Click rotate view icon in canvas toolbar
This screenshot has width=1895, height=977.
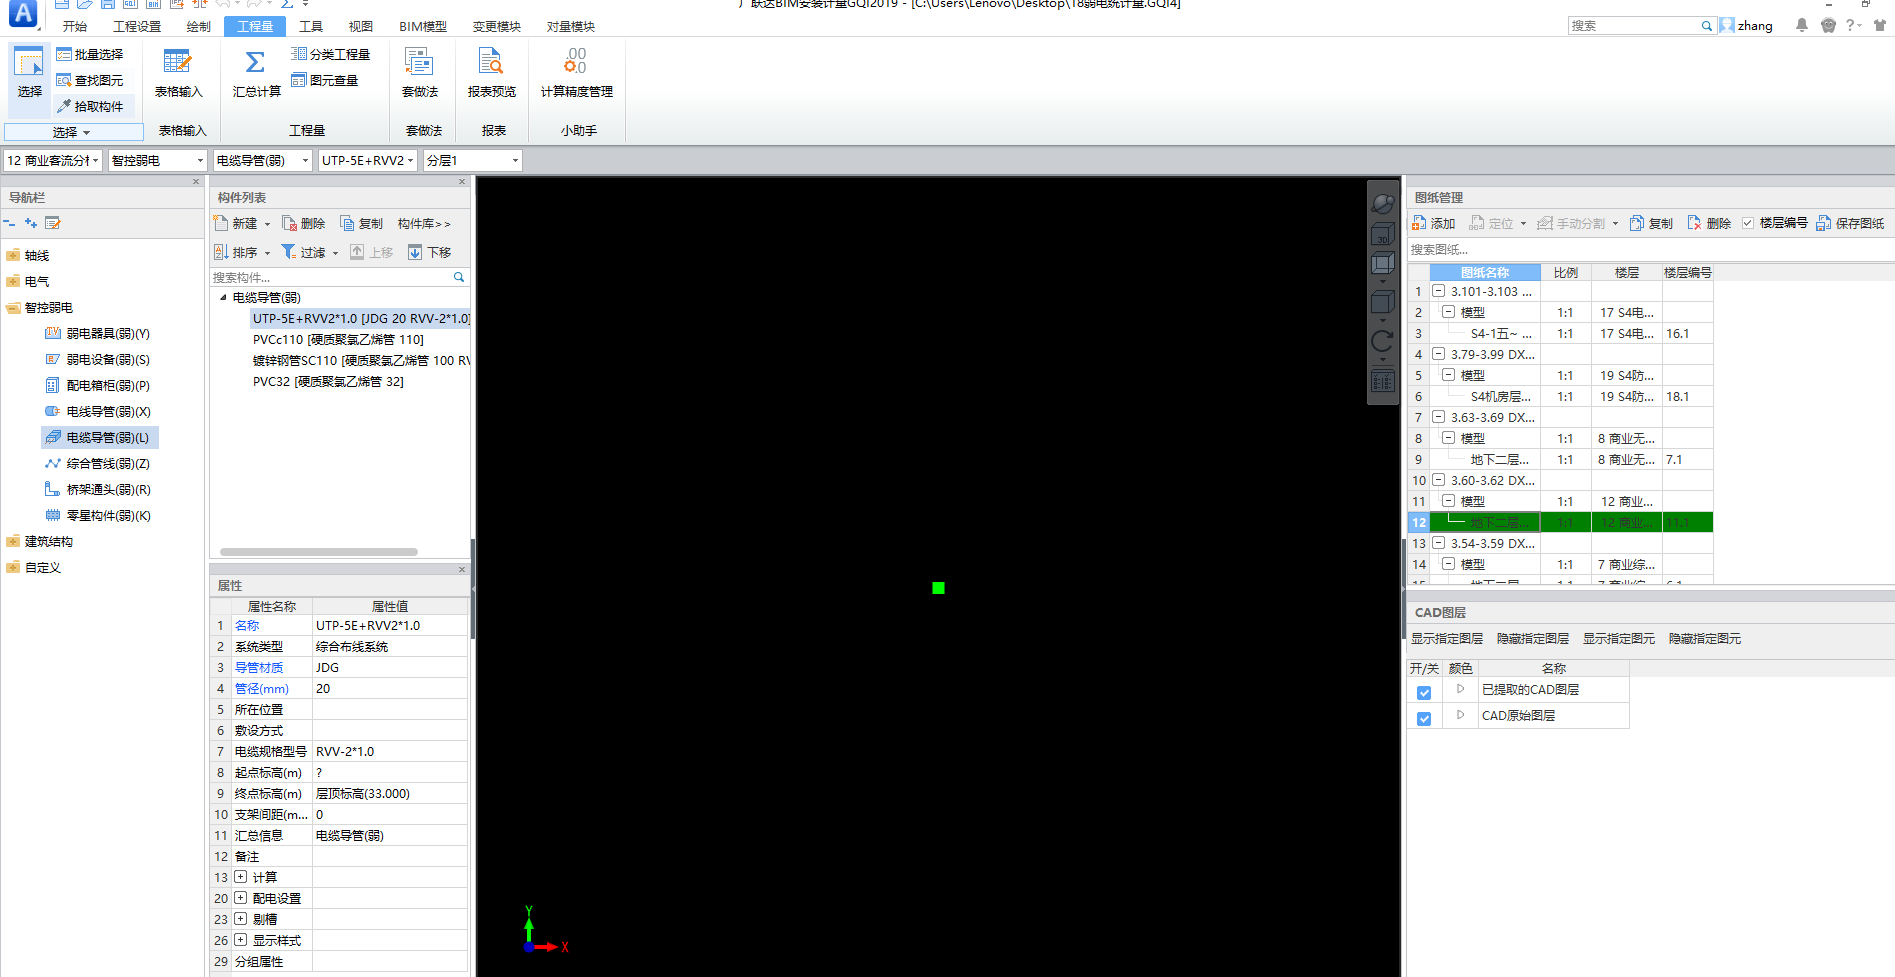click(x=1382, y=342)
